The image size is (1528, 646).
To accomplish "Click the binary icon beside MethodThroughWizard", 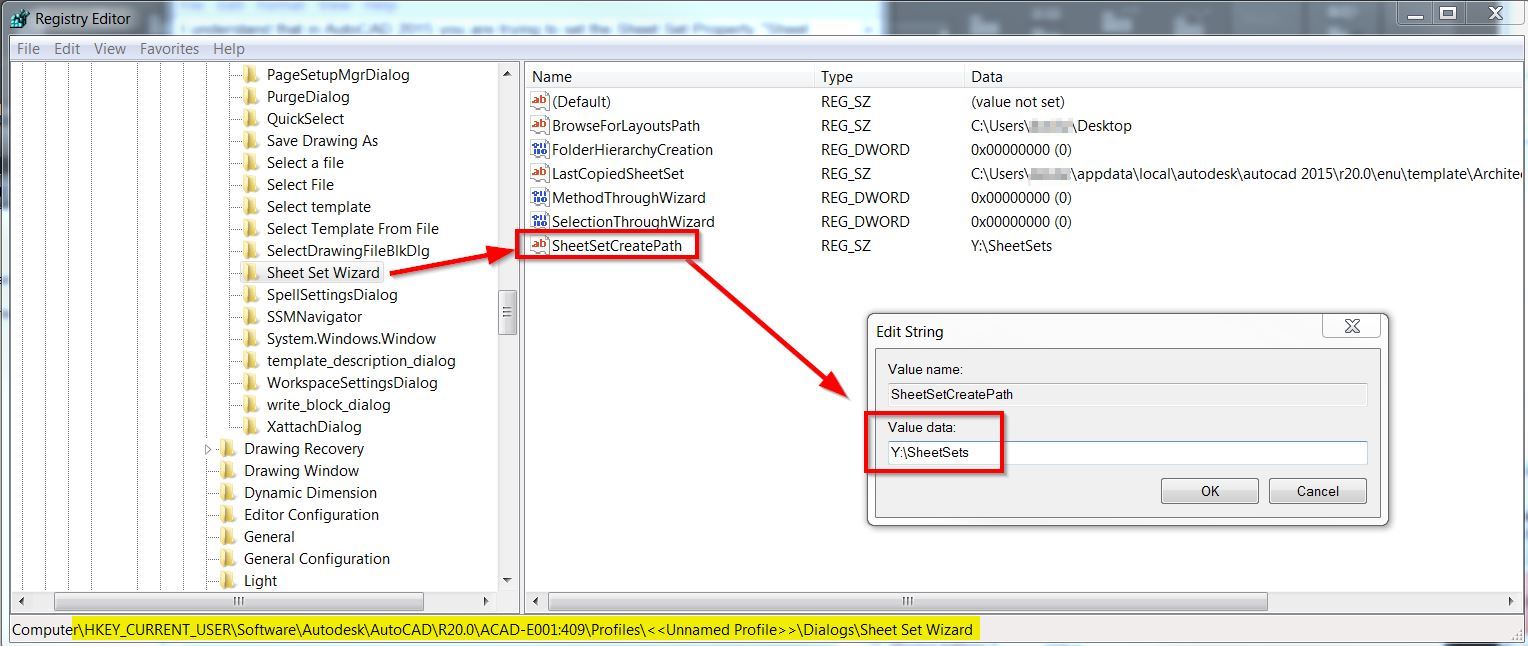I will (x=538, y=197).
